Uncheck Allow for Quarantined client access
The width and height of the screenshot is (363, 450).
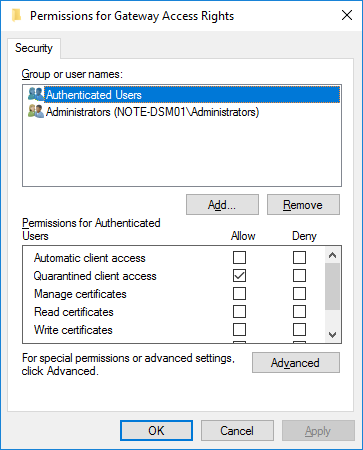239,276
